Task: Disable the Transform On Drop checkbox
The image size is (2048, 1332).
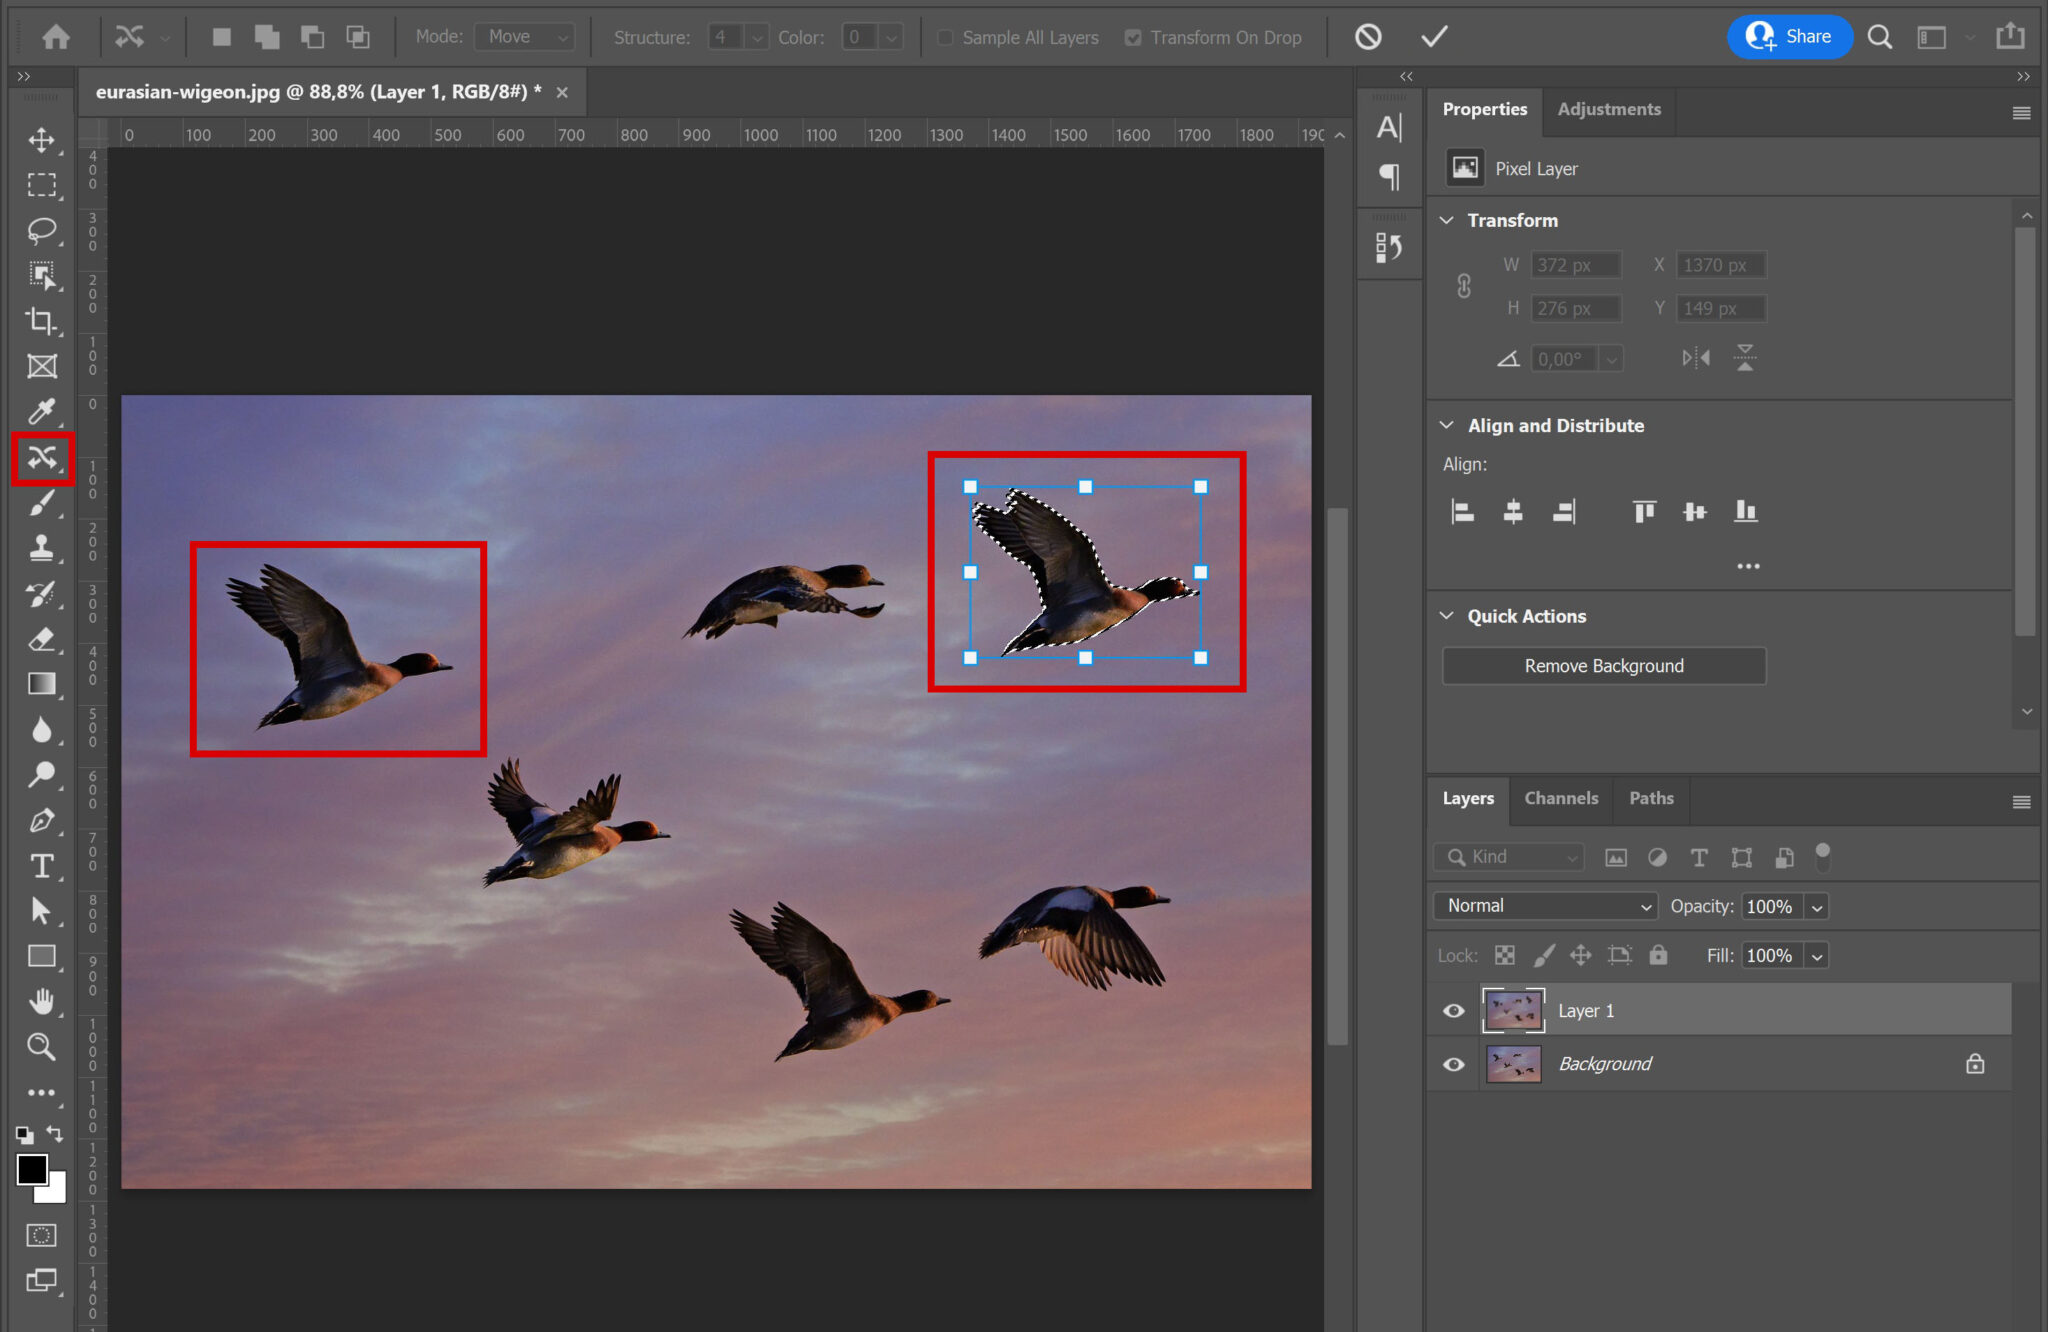Action: click(1134, 37)
